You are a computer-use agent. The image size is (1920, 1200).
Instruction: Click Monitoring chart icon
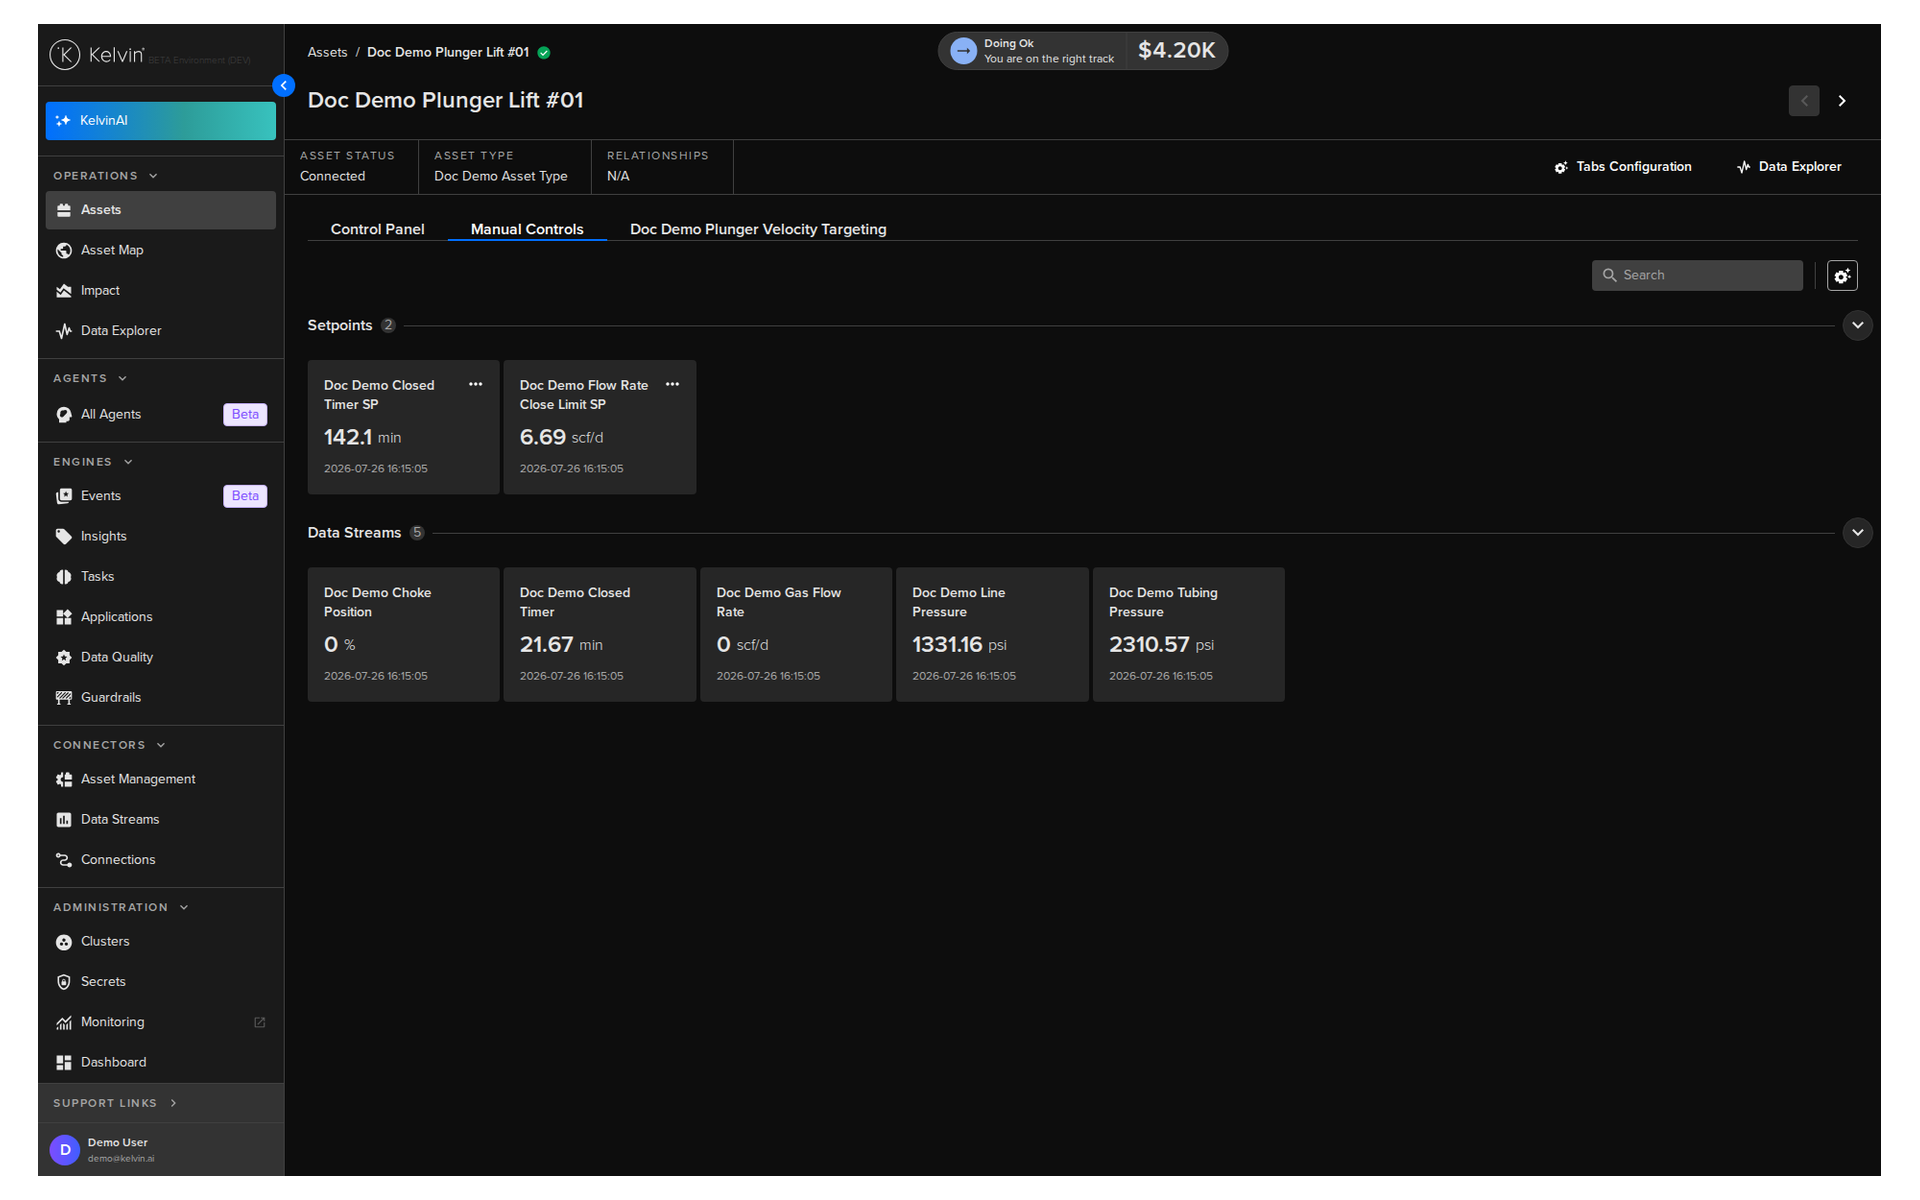(x=64, y=1023)
